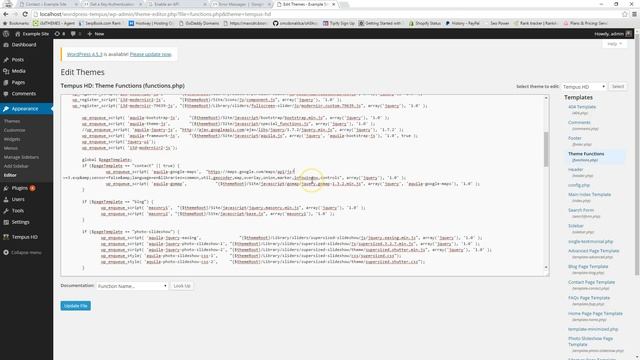Open Customize submenu item
The width and height of the screenshot is (640, 360).
point(15,130)
